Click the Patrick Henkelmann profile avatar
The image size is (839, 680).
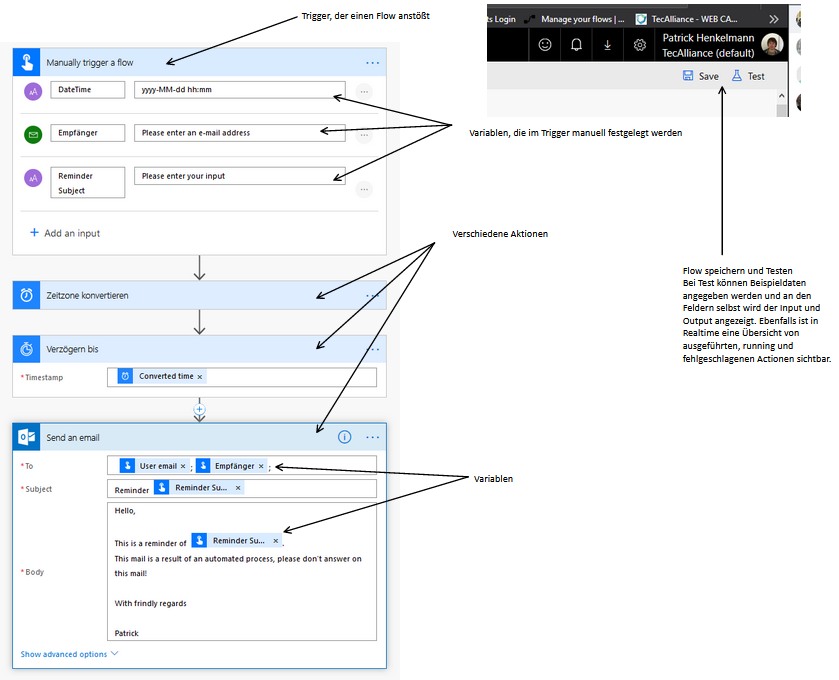pos(771,45)
